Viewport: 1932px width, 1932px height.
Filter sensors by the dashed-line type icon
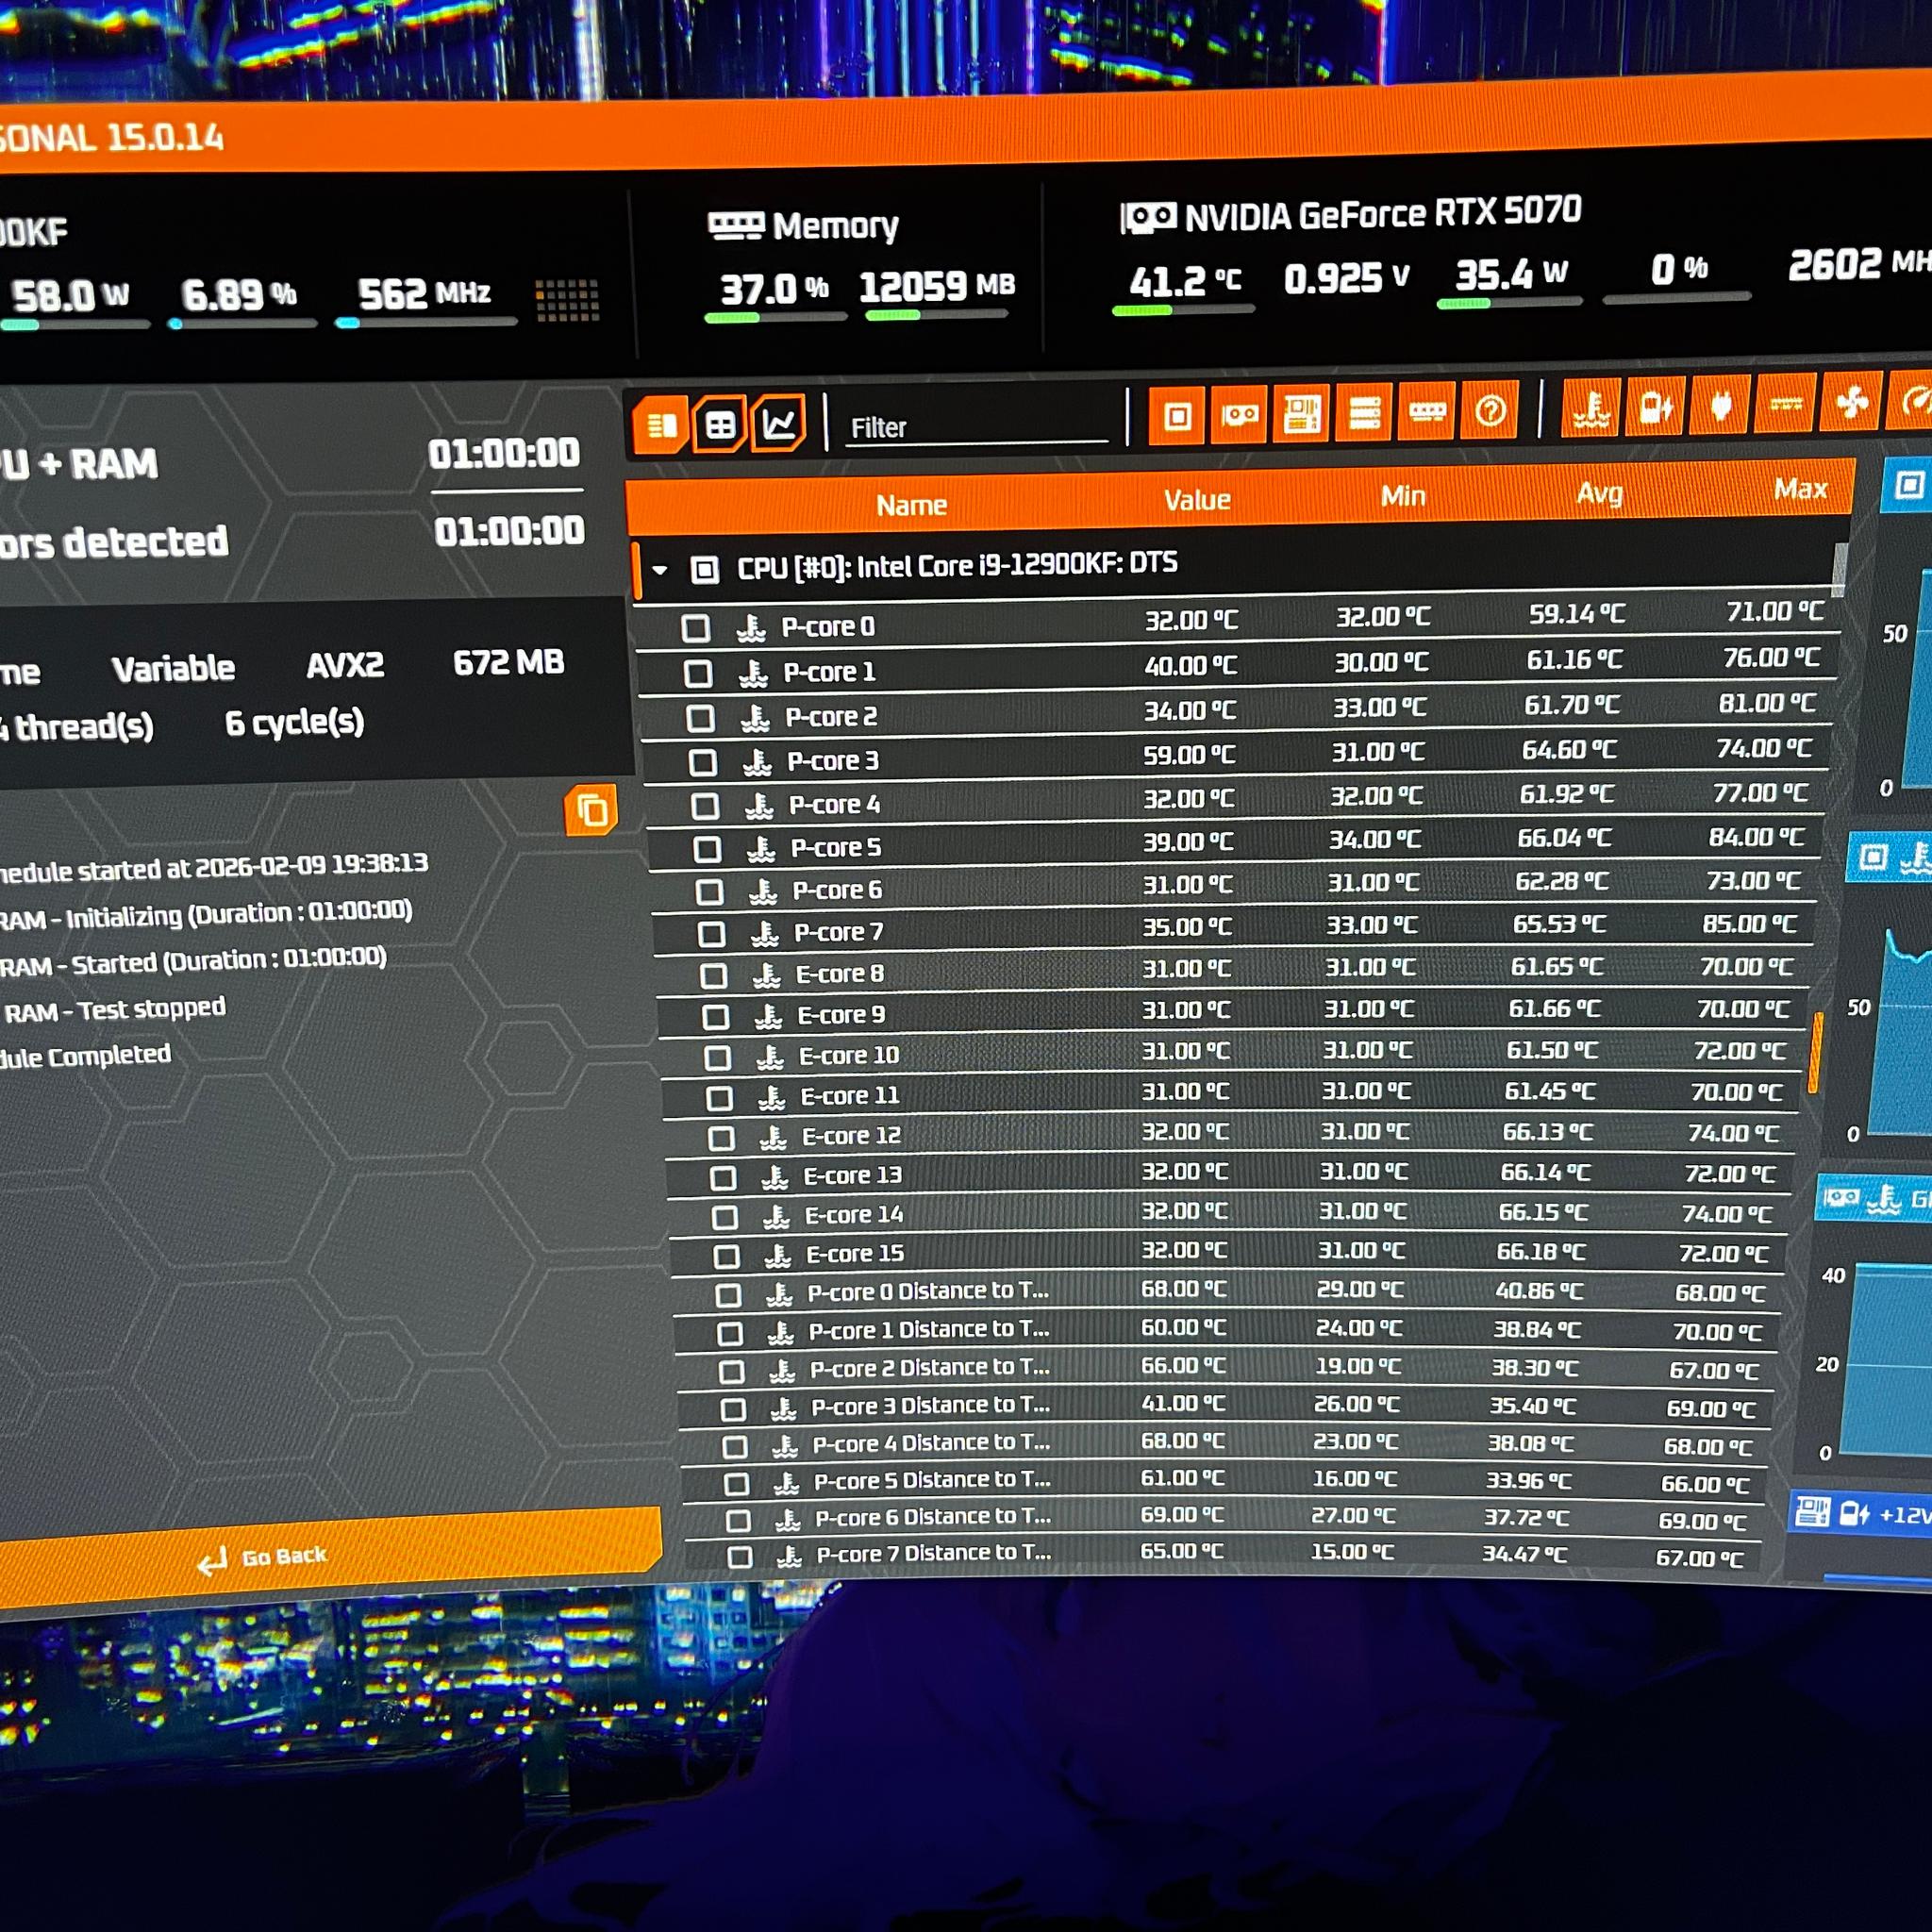click(1786, 403)
